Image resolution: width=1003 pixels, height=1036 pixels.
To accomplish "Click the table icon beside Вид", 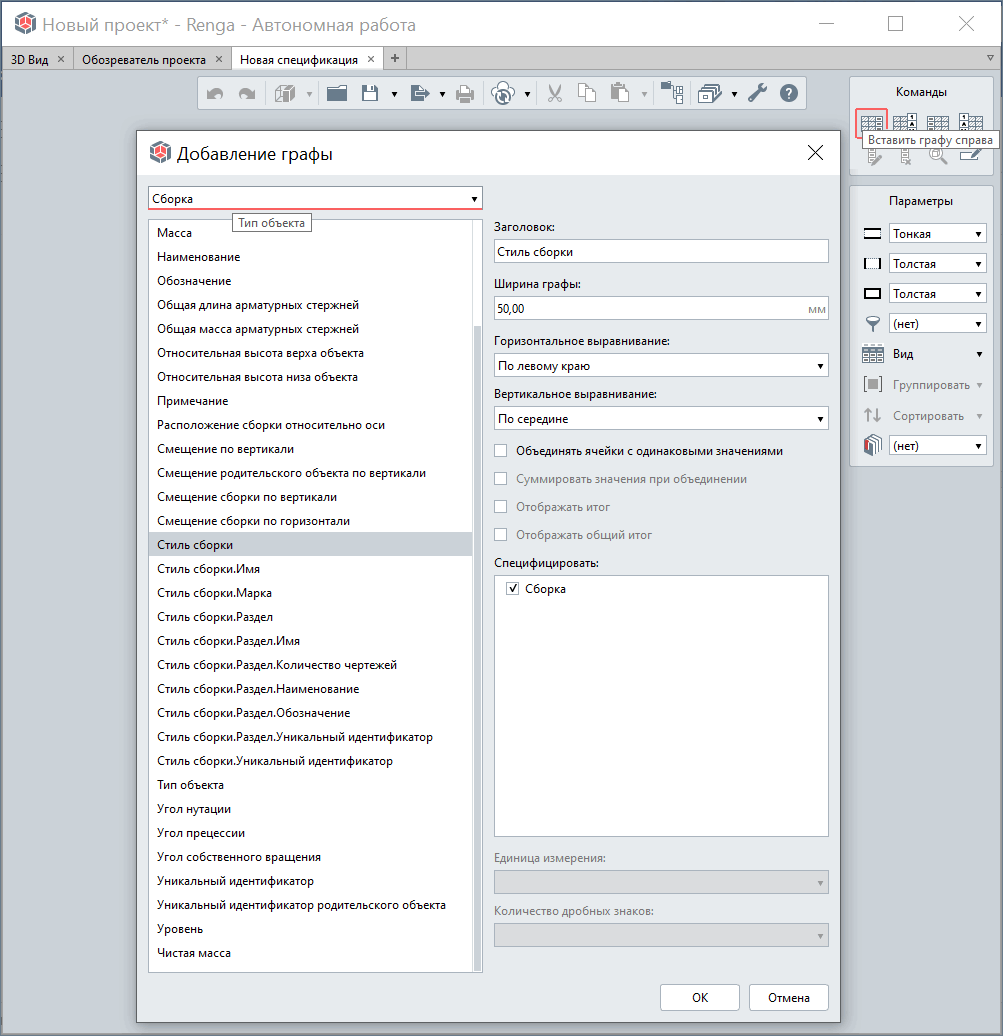I will click(x=873, y=354).
